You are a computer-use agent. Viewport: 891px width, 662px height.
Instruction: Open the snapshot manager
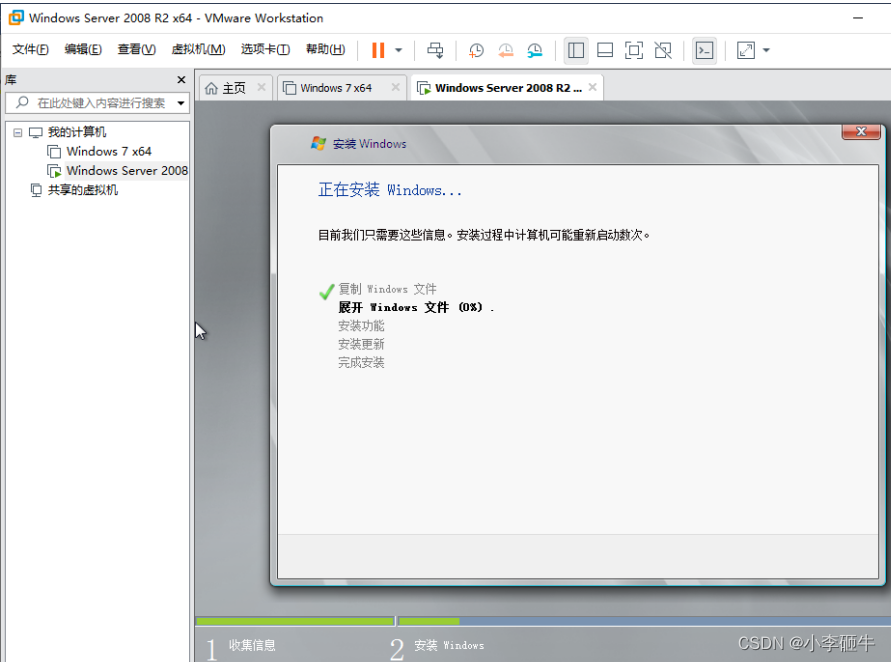click(535, 50)
